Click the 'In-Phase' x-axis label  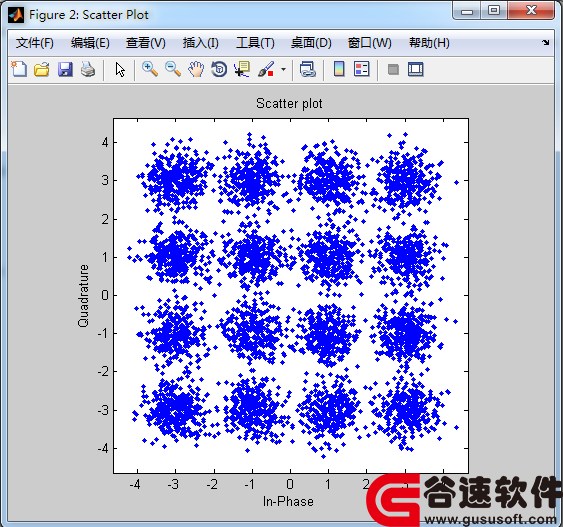(288, 501)
